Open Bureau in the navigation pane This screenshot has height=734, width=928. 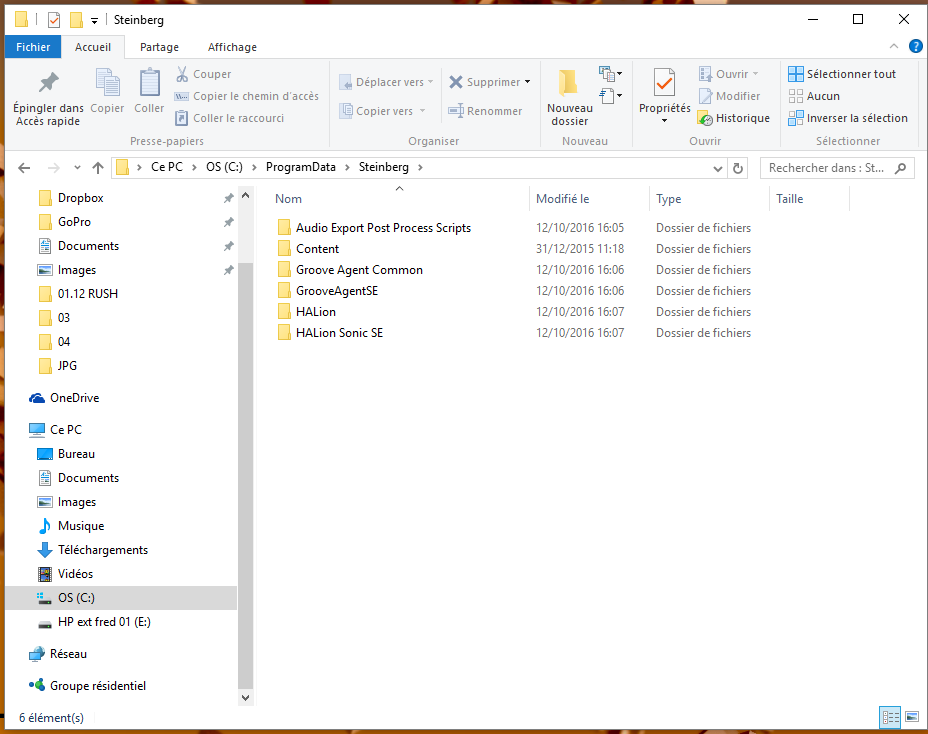click(76, 454)
